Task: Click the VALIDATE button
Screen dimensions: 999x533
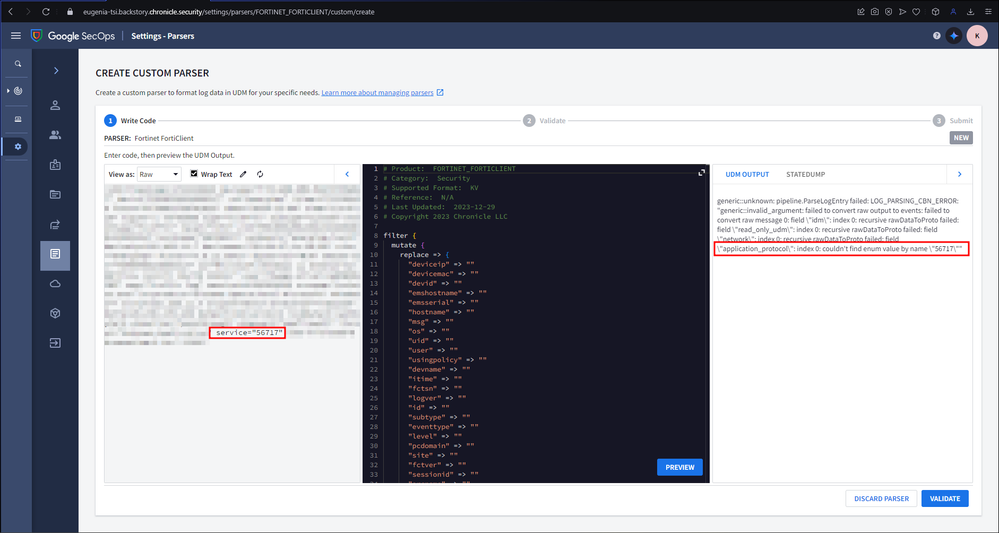Action: coord(945,499)
